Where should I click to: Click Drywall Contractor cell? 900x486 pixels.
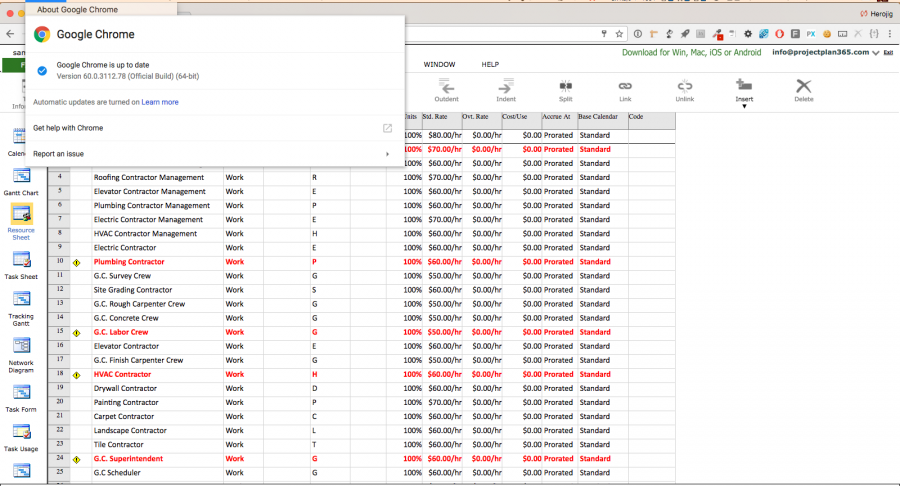pos(158,388)
